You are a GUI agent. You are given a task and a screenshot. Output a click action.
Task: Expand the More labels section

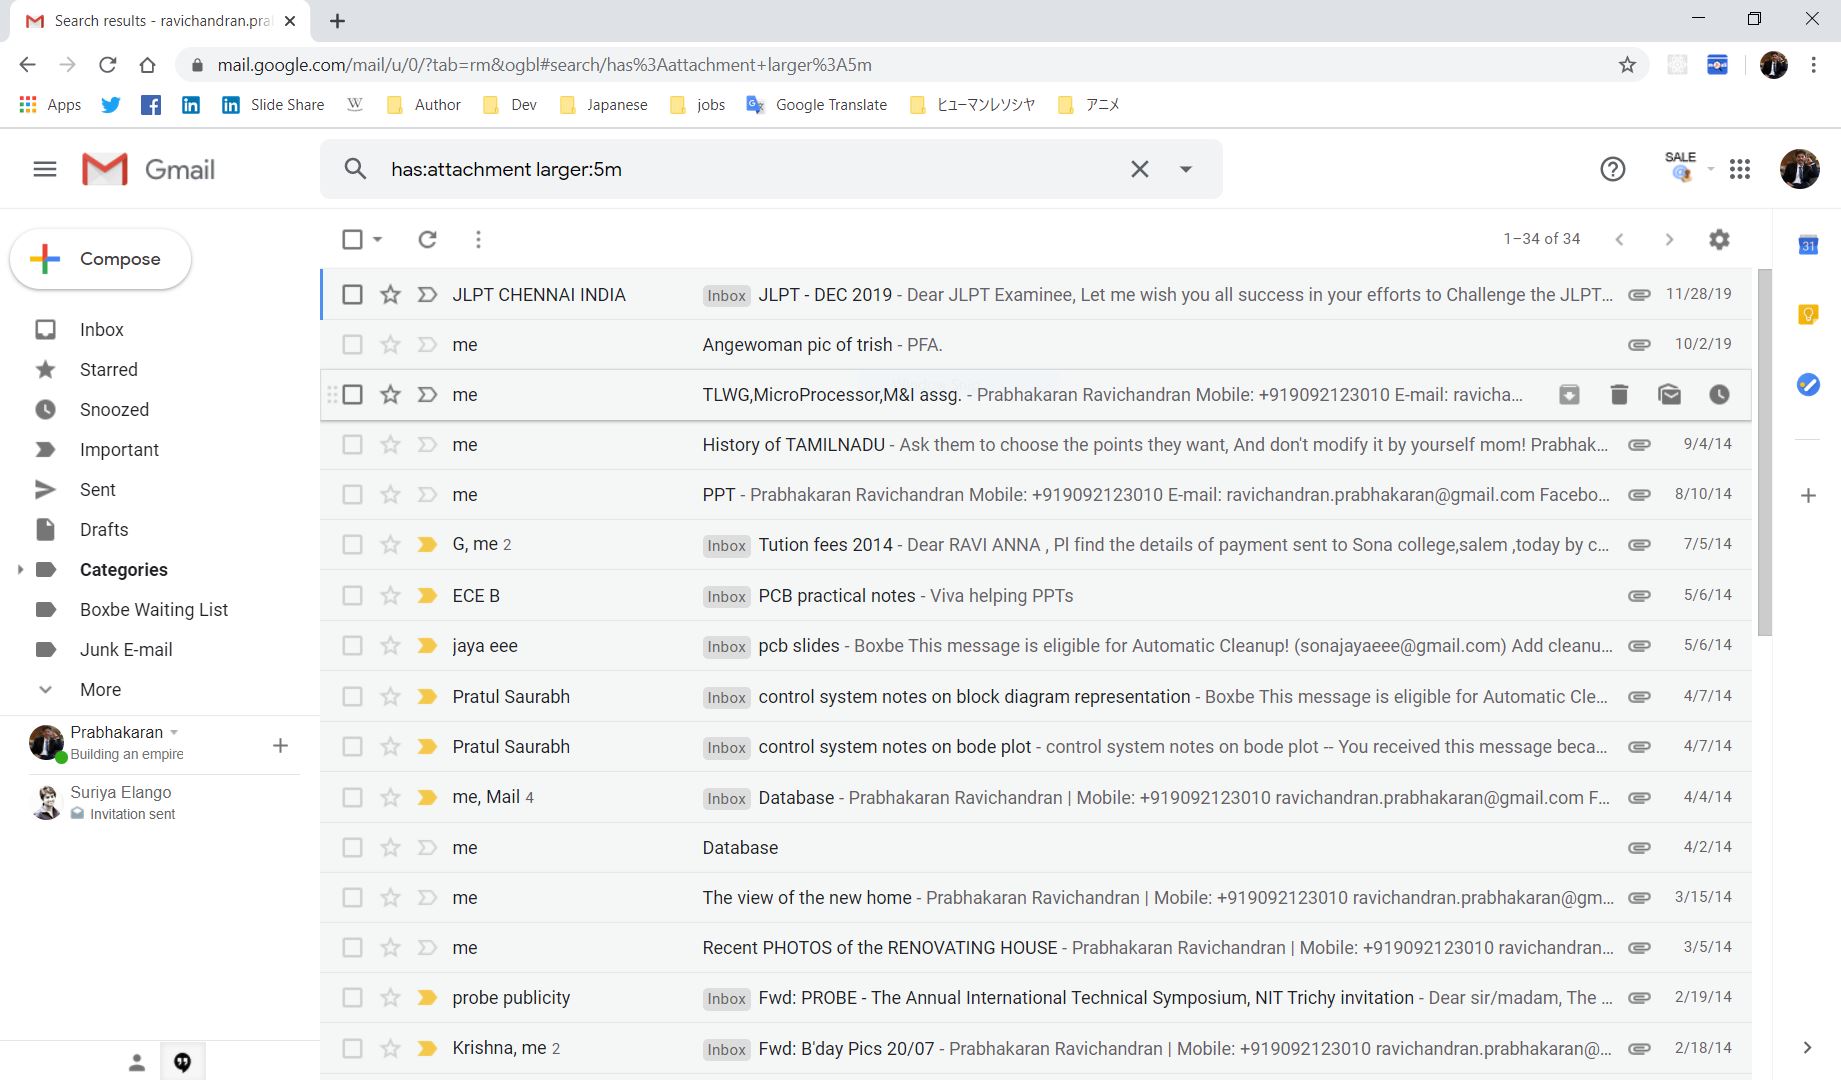click(x=45, y=689)
